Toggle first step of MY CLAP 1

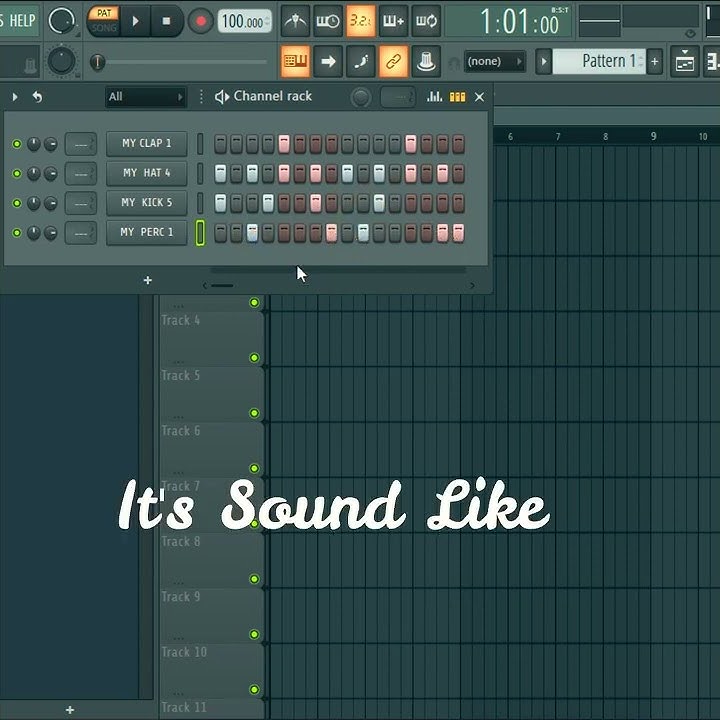coord(220,144)
